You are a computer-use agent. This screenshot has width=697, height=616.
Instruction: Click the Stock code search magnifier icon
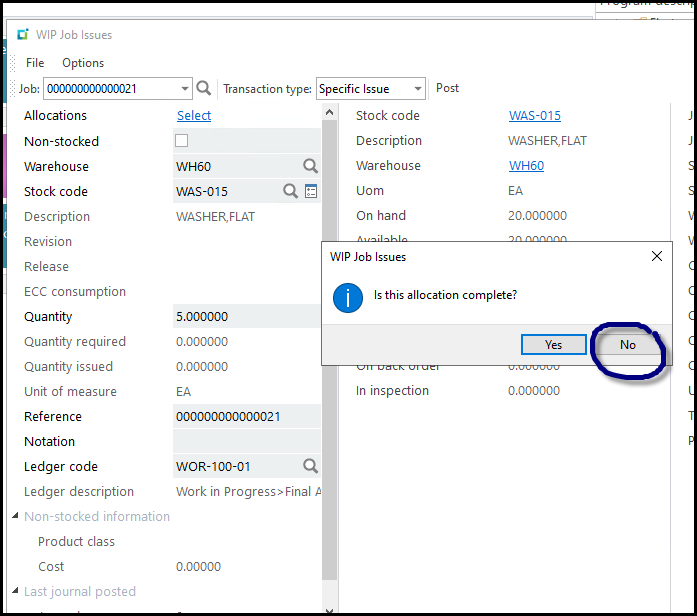(290, 191)
